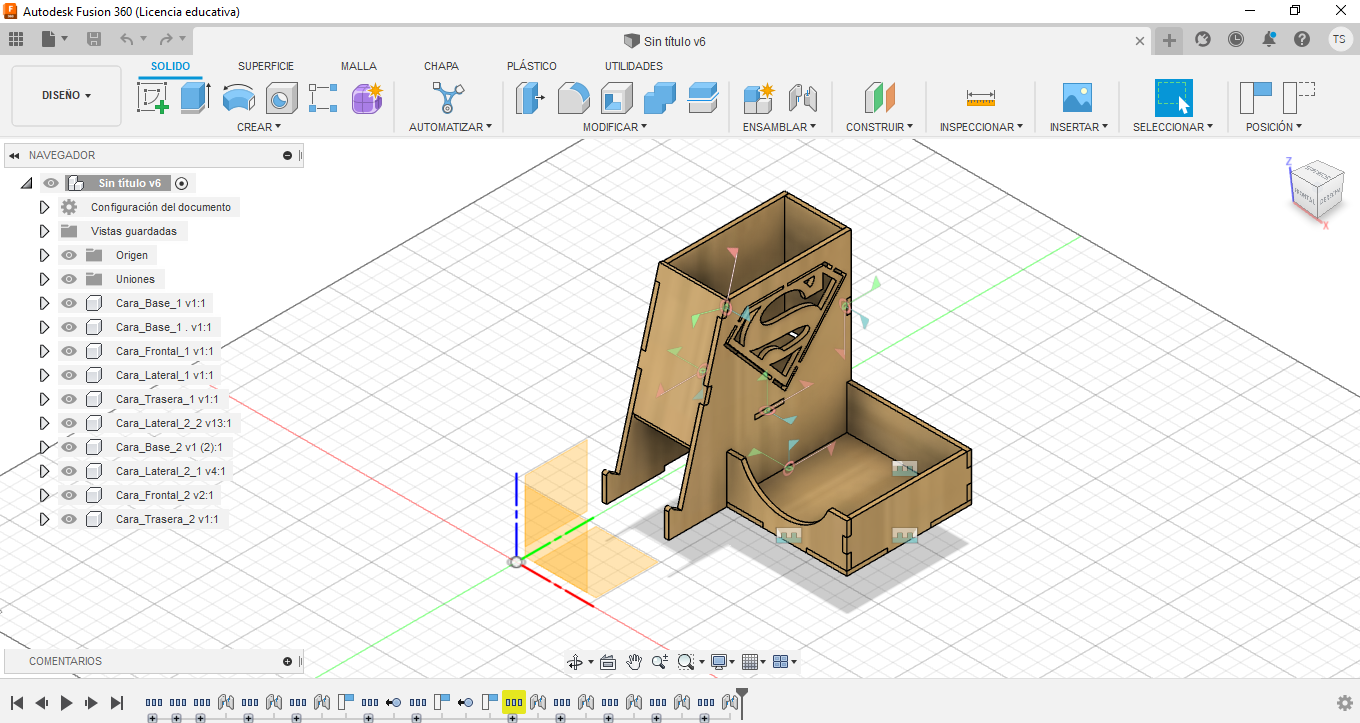Image resolution: width=1360 pixels, height=723 pixels.
Task: Switch to the UTILIDADES tab
Action: tap(634, 66)
